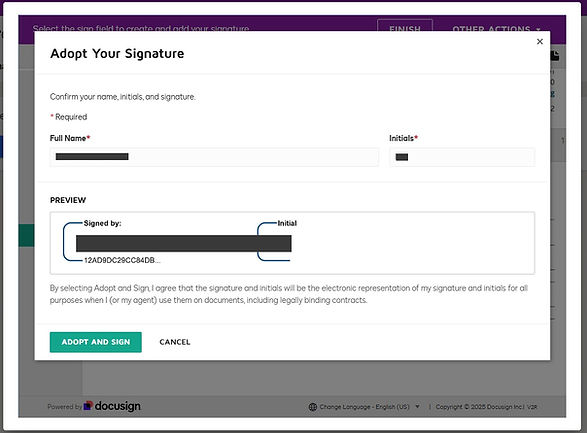Open the Change Language dropdown arrow
Image resolution: width=587 pixels, height=433 pixels.
click(x=417, y=406)
